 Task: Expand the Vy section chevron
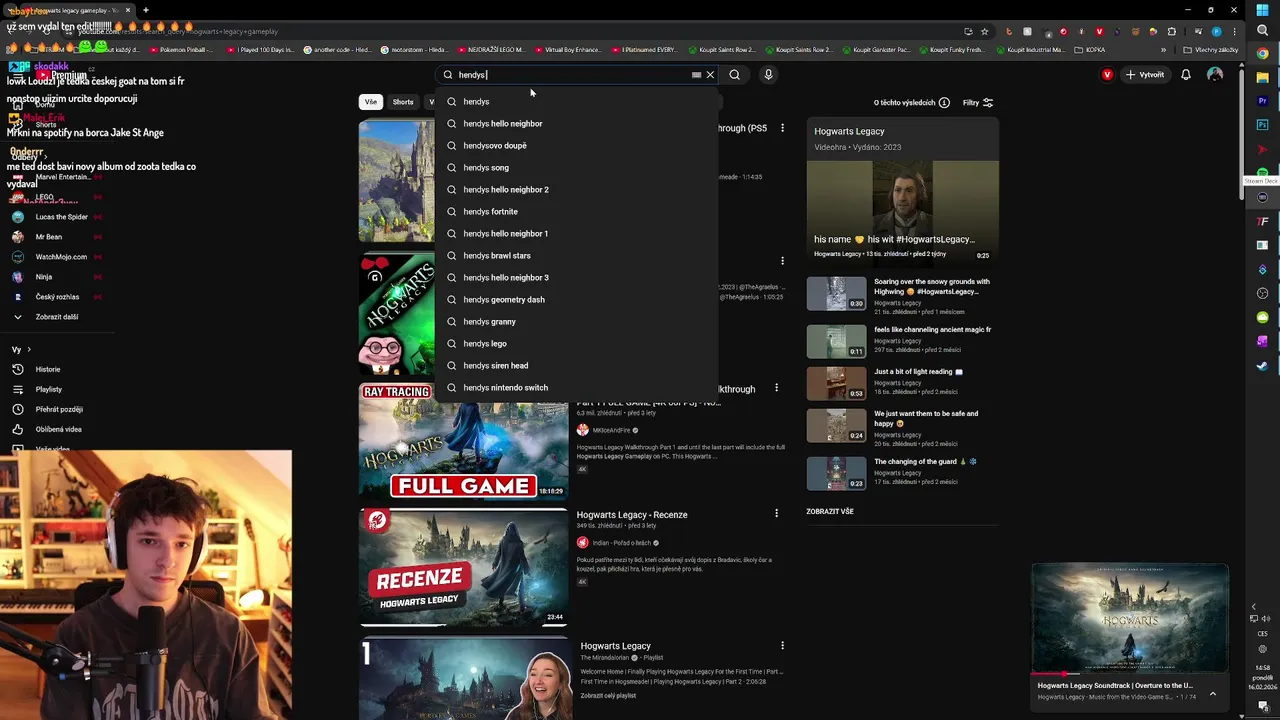click(x=29, y=350)
